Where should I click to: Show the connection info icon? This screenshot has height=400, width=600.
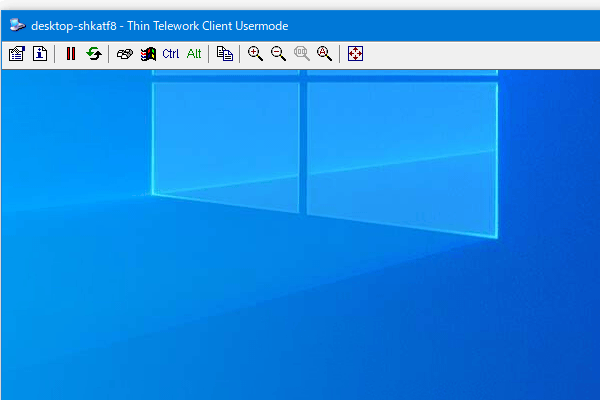tap(40, 54)
